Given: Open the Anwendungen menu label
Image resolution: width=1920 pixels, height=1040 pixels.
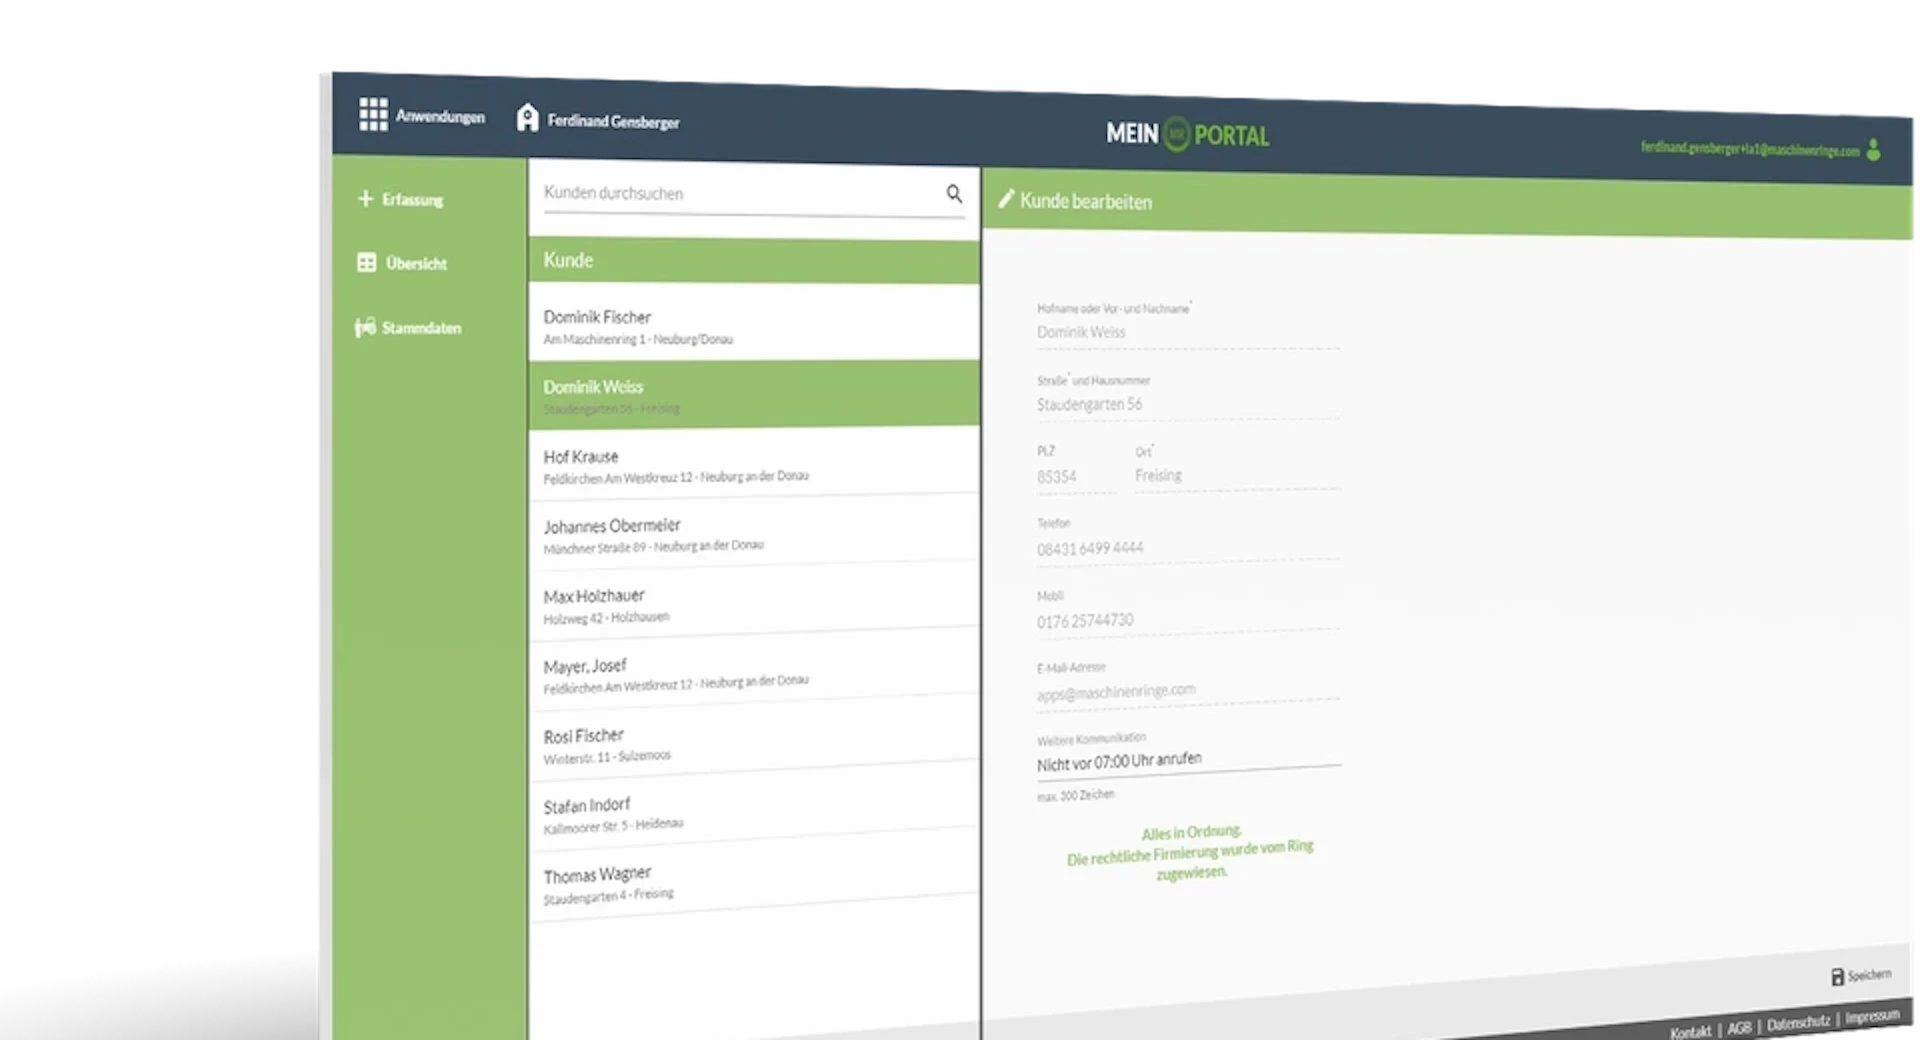Looking at the screenshot, I should [440, 116].
